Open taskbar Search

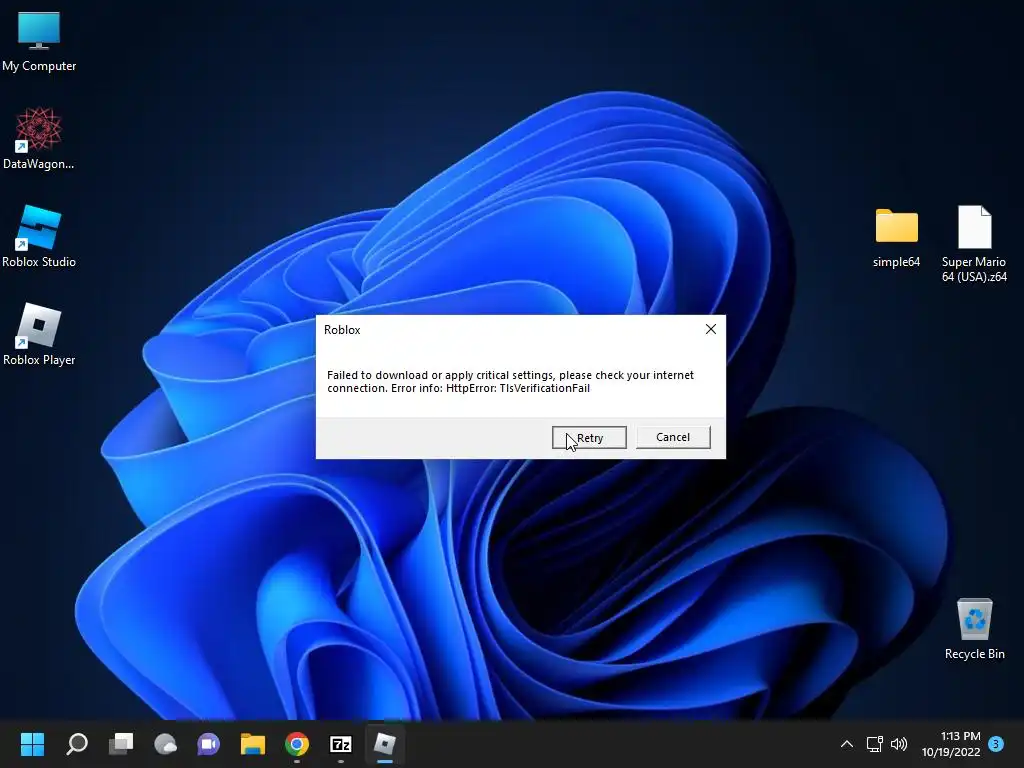(x=77, y=744)
